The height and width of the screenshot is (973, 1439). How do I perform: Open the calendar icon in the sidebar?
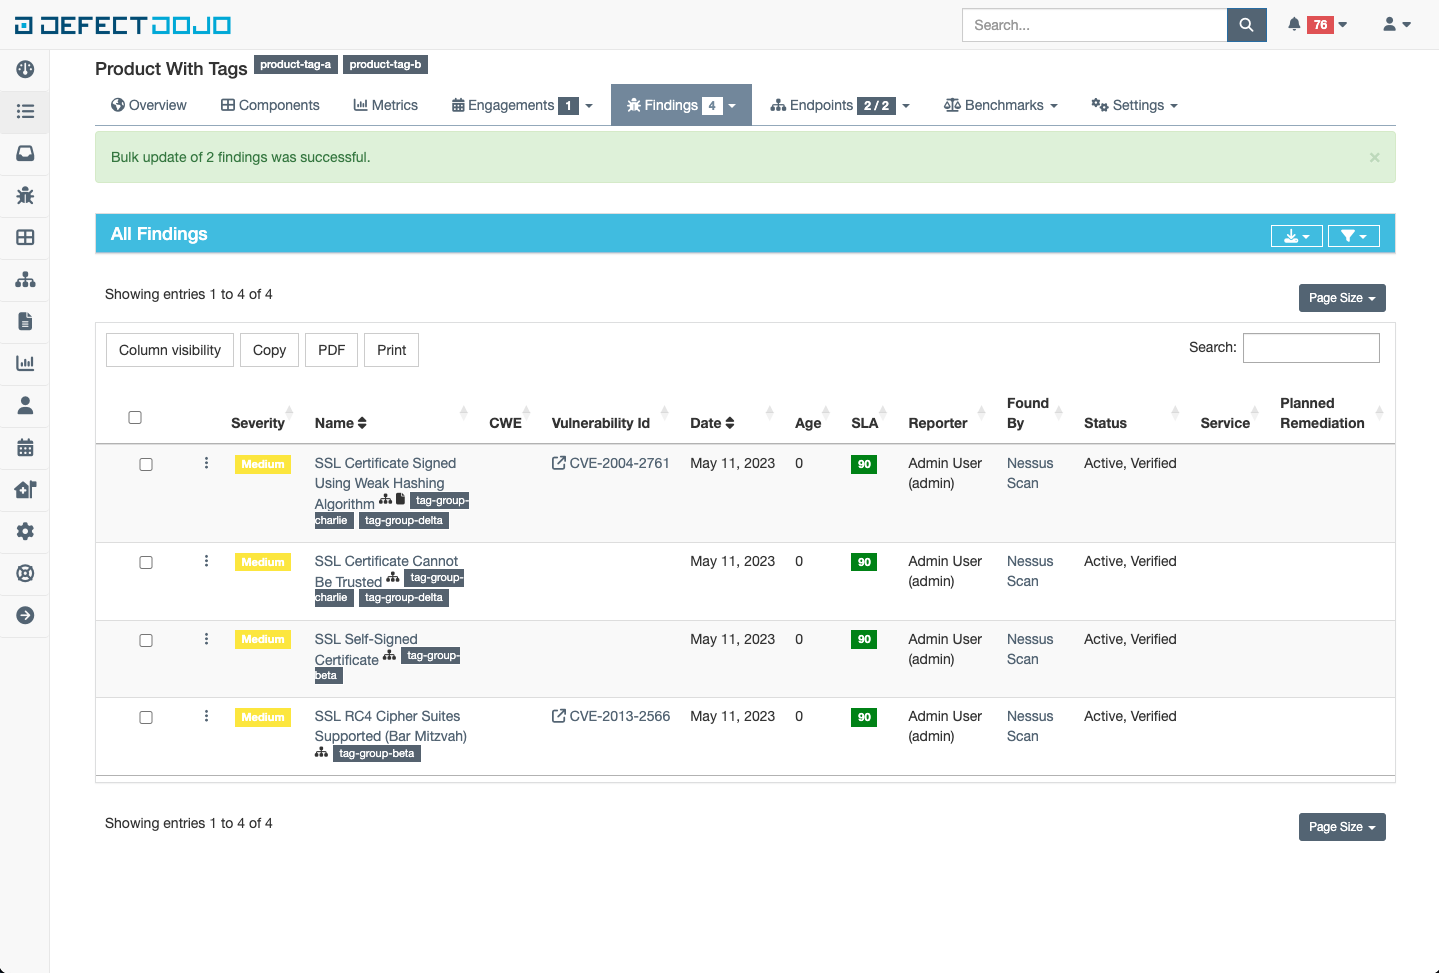25,447
